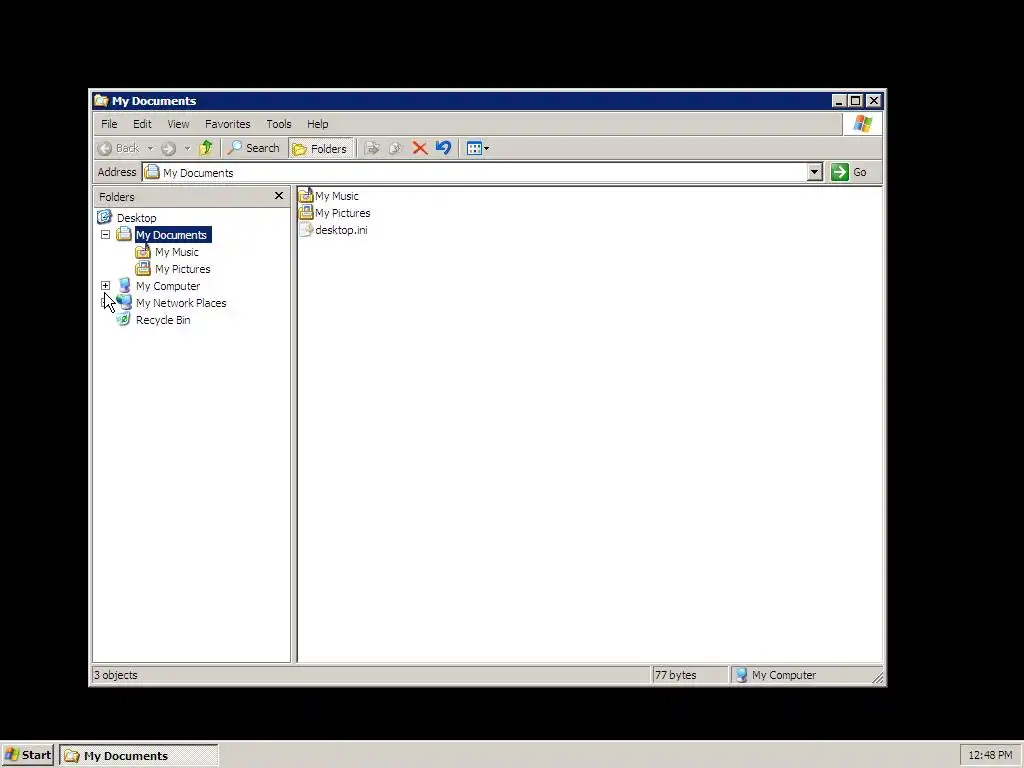Click the Back navigation button

point(119,148)
